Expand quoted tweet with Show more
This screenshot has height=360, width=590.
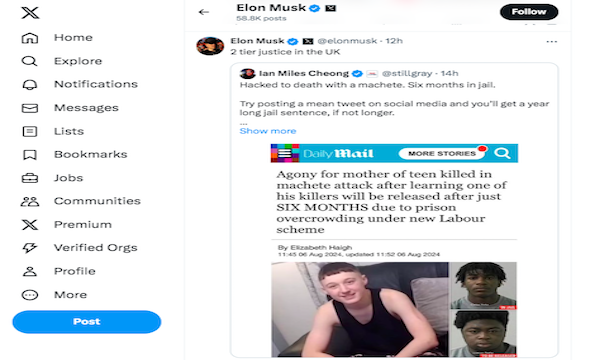coord(268,131)
